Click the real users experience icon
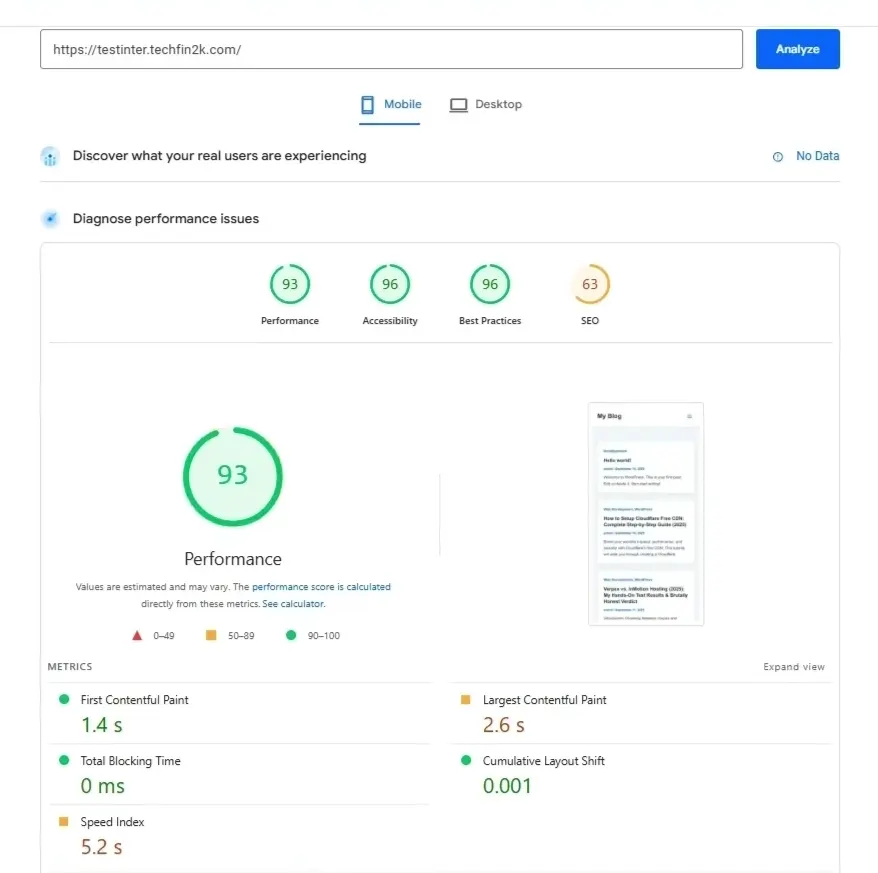The width and height of the screenshot is (878, 873). coord(50,156)
